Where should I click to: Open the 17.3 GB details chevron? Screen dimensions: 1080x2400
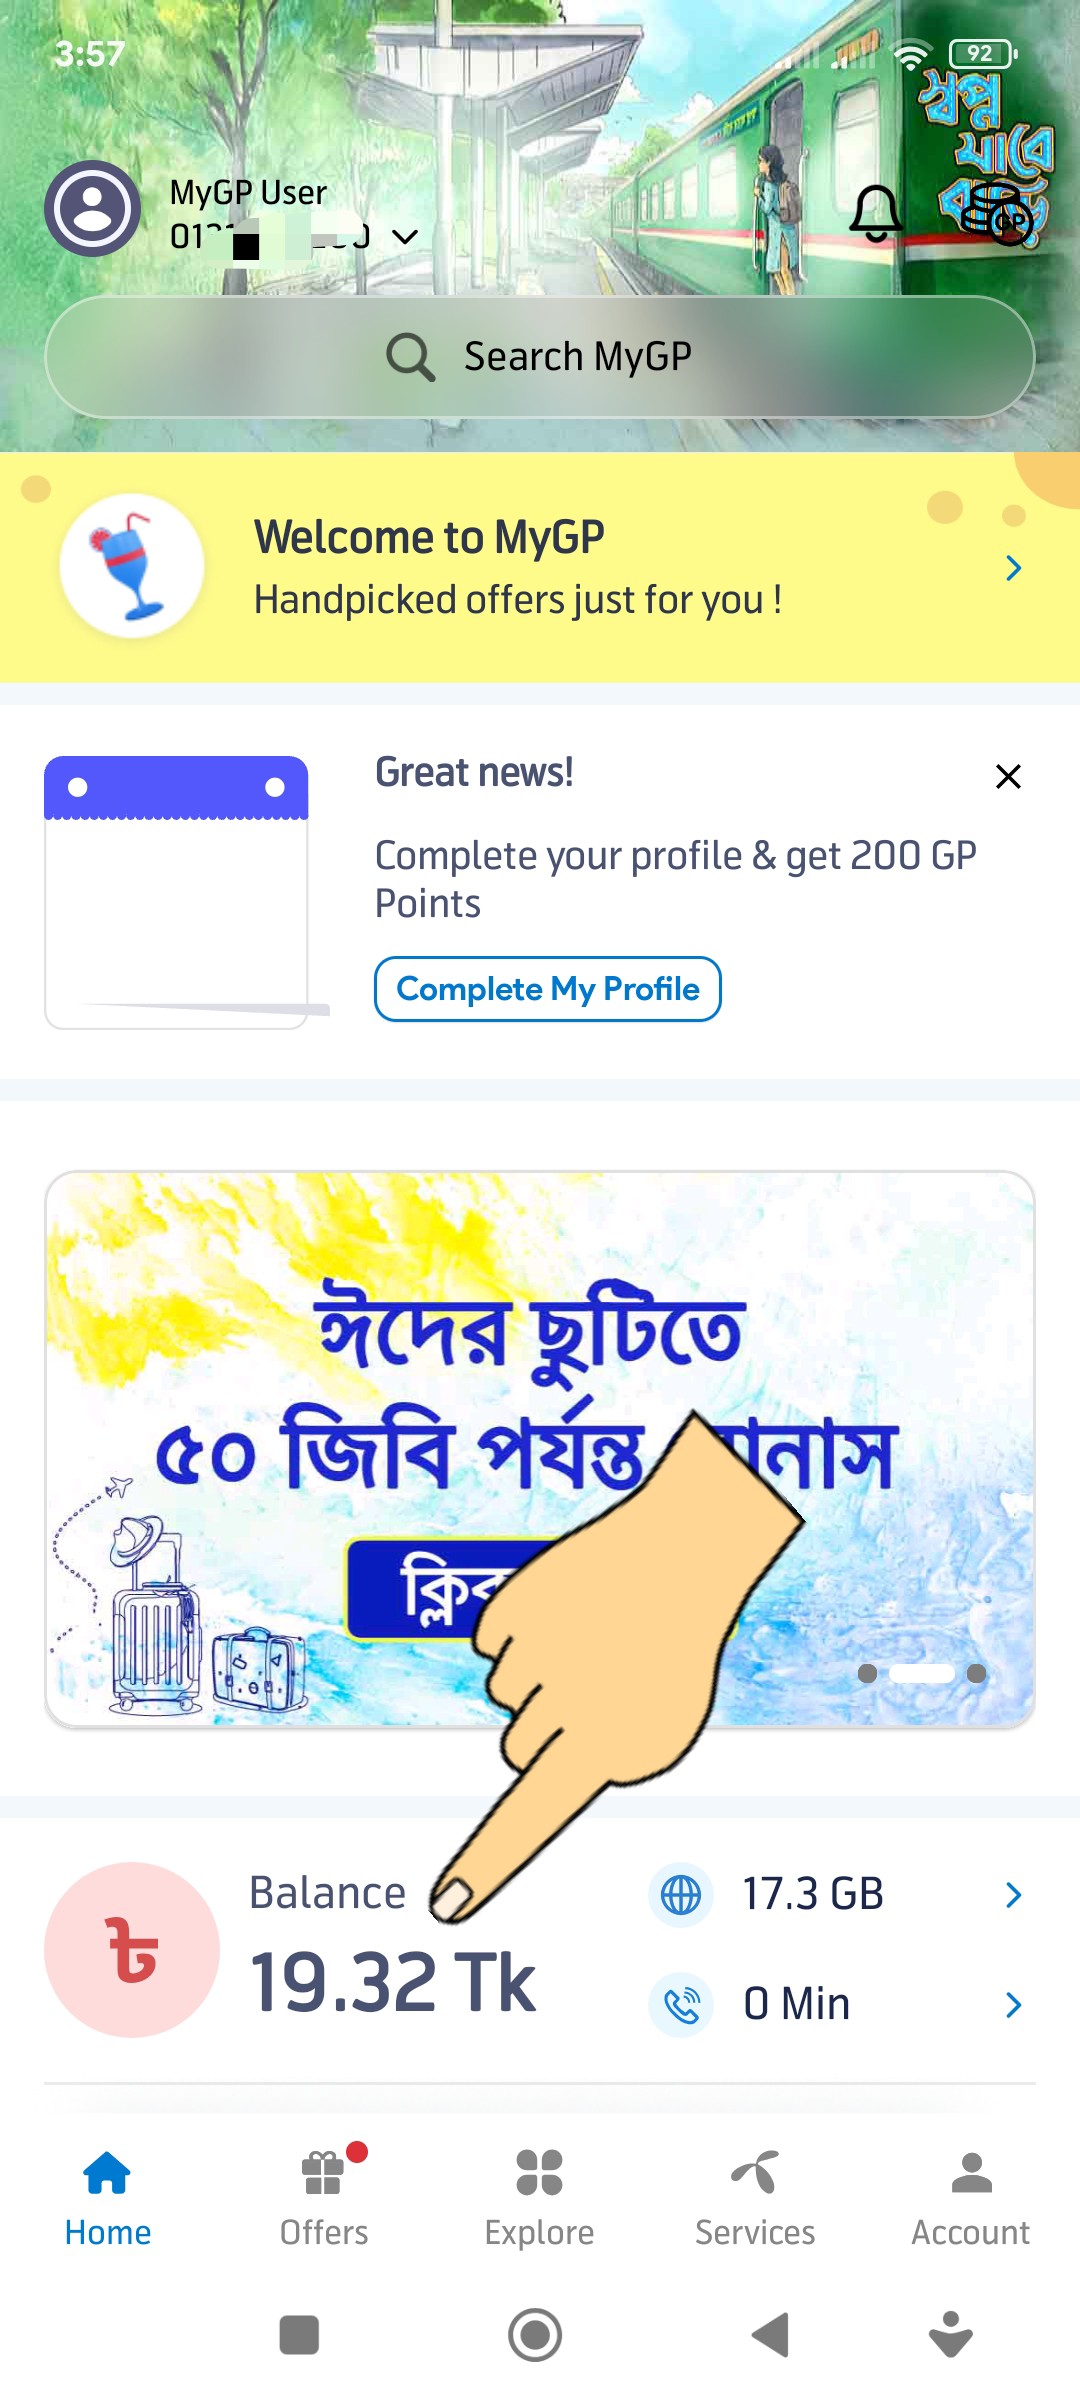coord(1013,1894)
